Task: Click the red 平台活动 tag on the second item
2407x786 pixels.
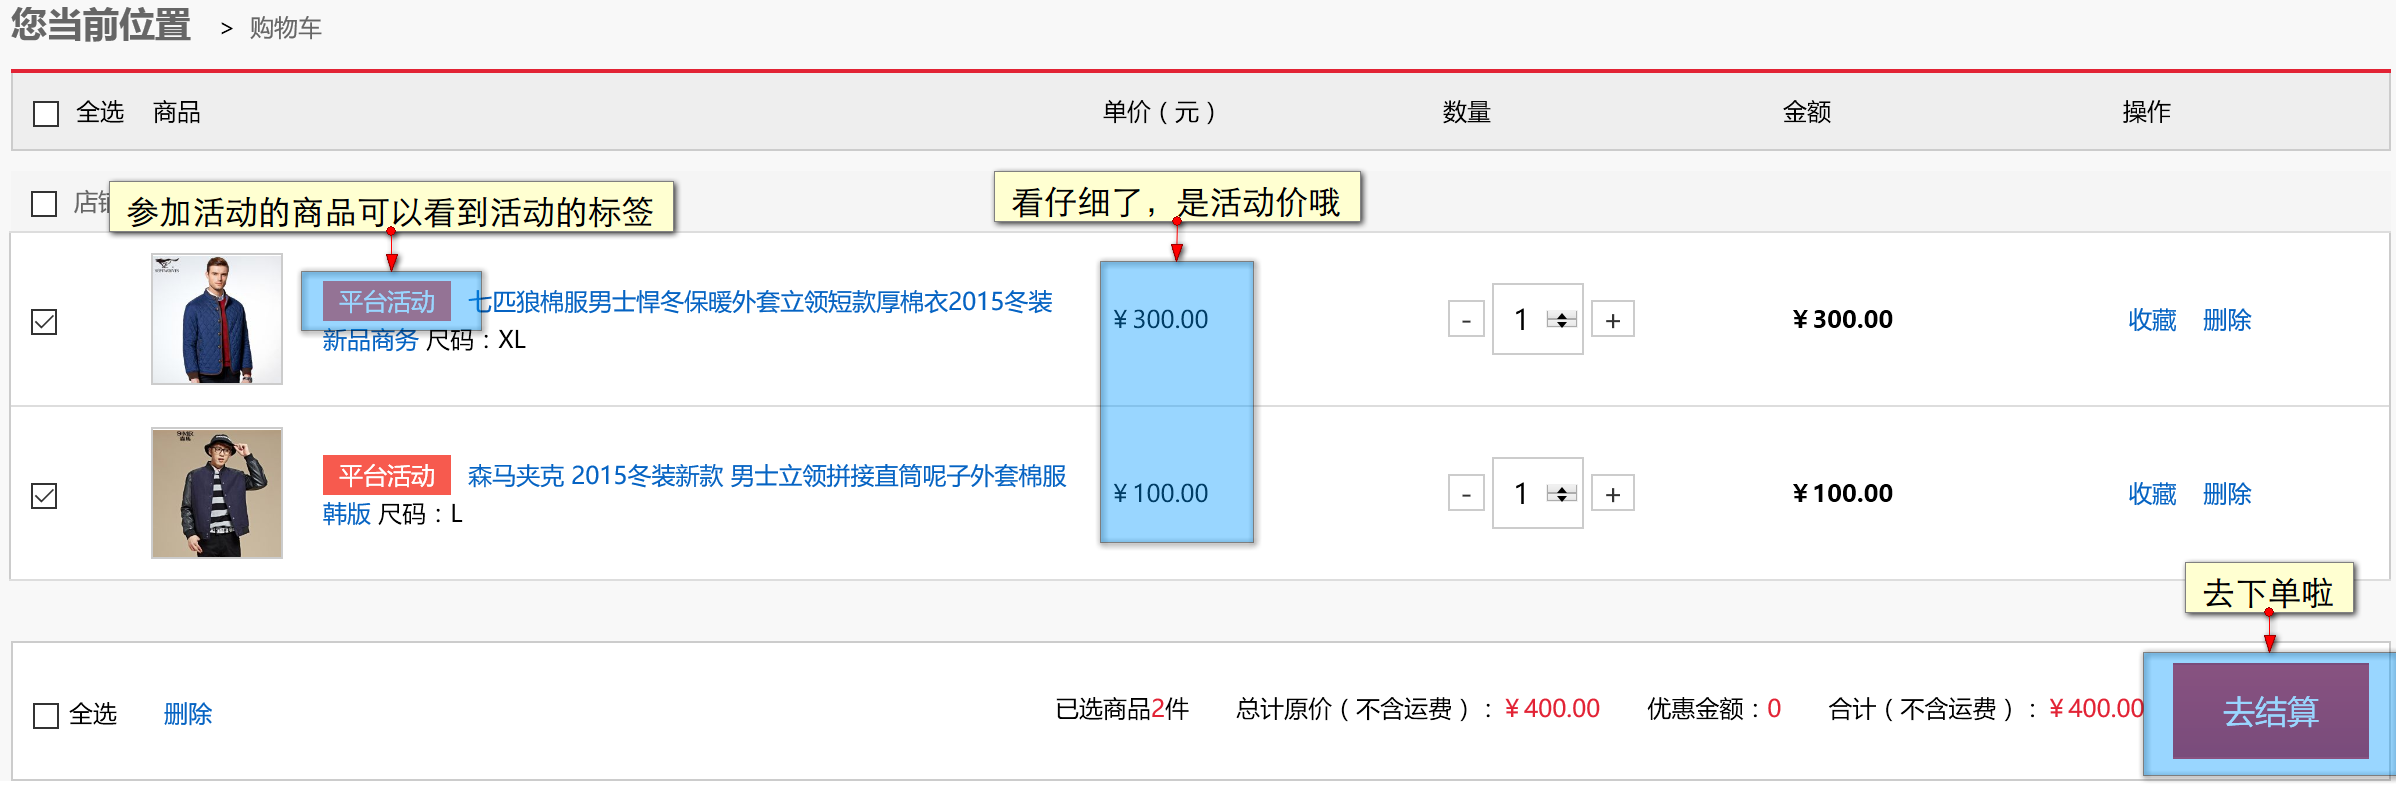Action: coord(386,476)
